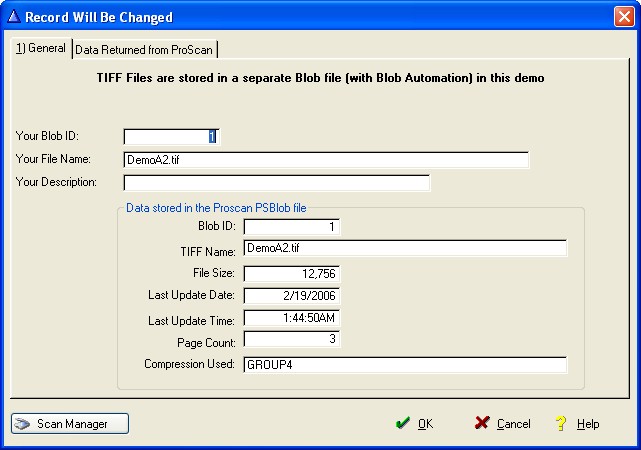Viewport: 641px width, 450px height.
Task: Click the File Size field showing 12,756
Action: pyautogui.click(x=291, y=273)
